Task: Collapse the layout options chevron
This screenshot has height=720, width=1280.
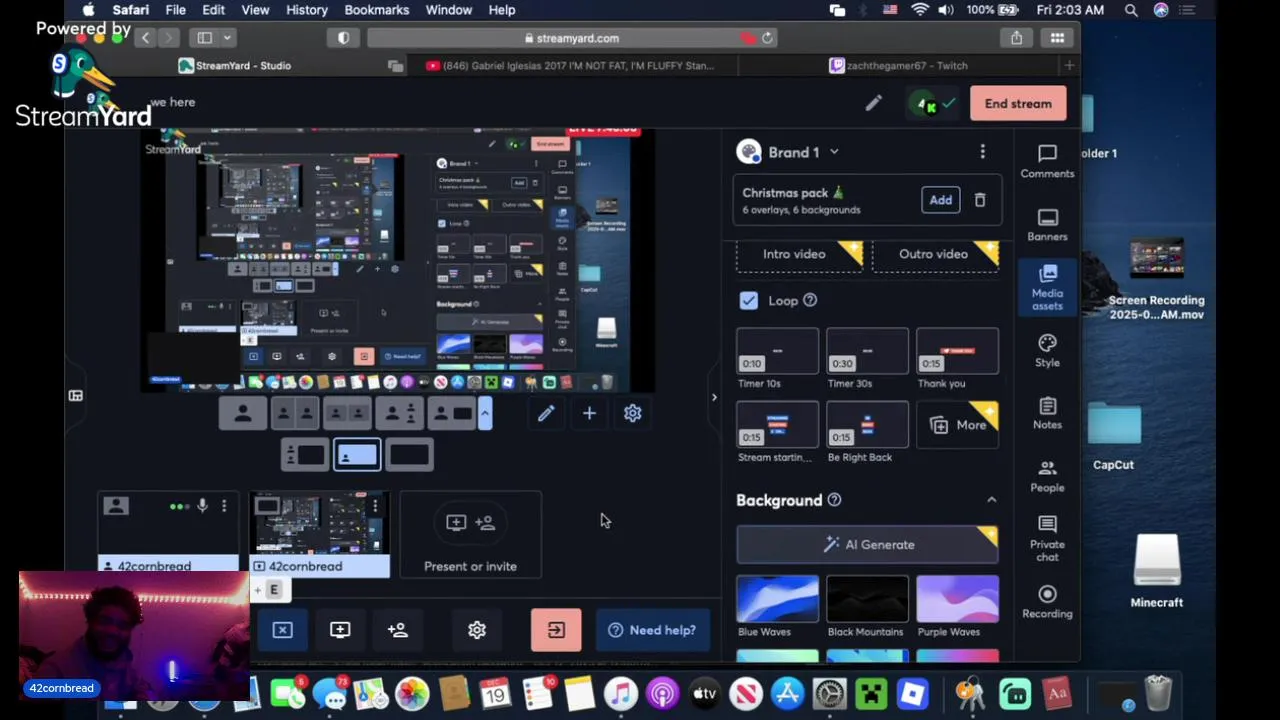Action: pos(485,413)
